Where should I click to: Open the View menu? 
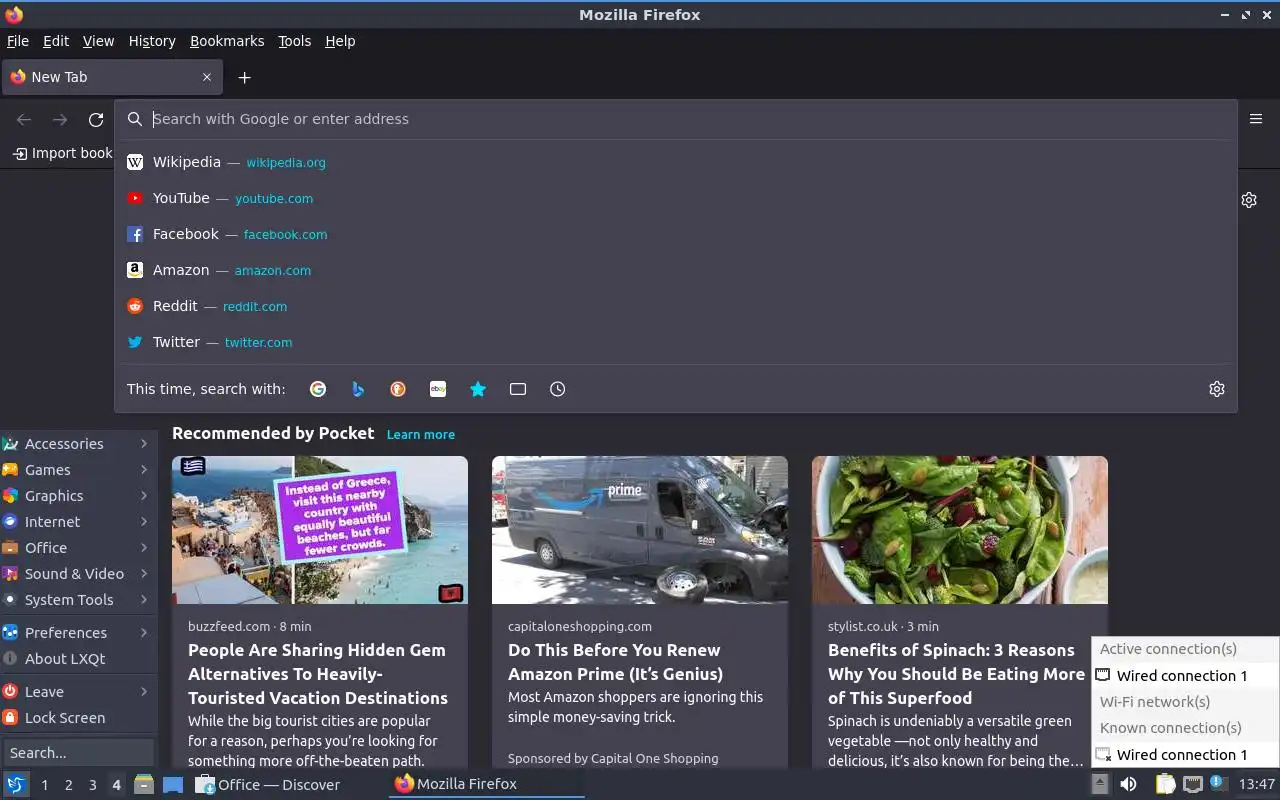point(98,41)
